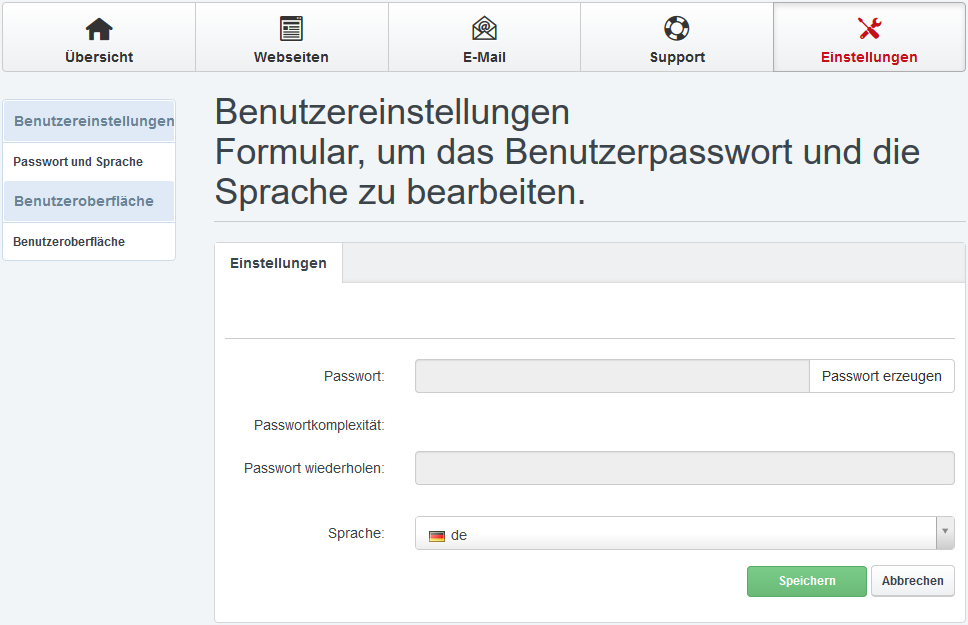Focus the Passwort wiederholen input field

pyautogui.click(x=684, y=468)
